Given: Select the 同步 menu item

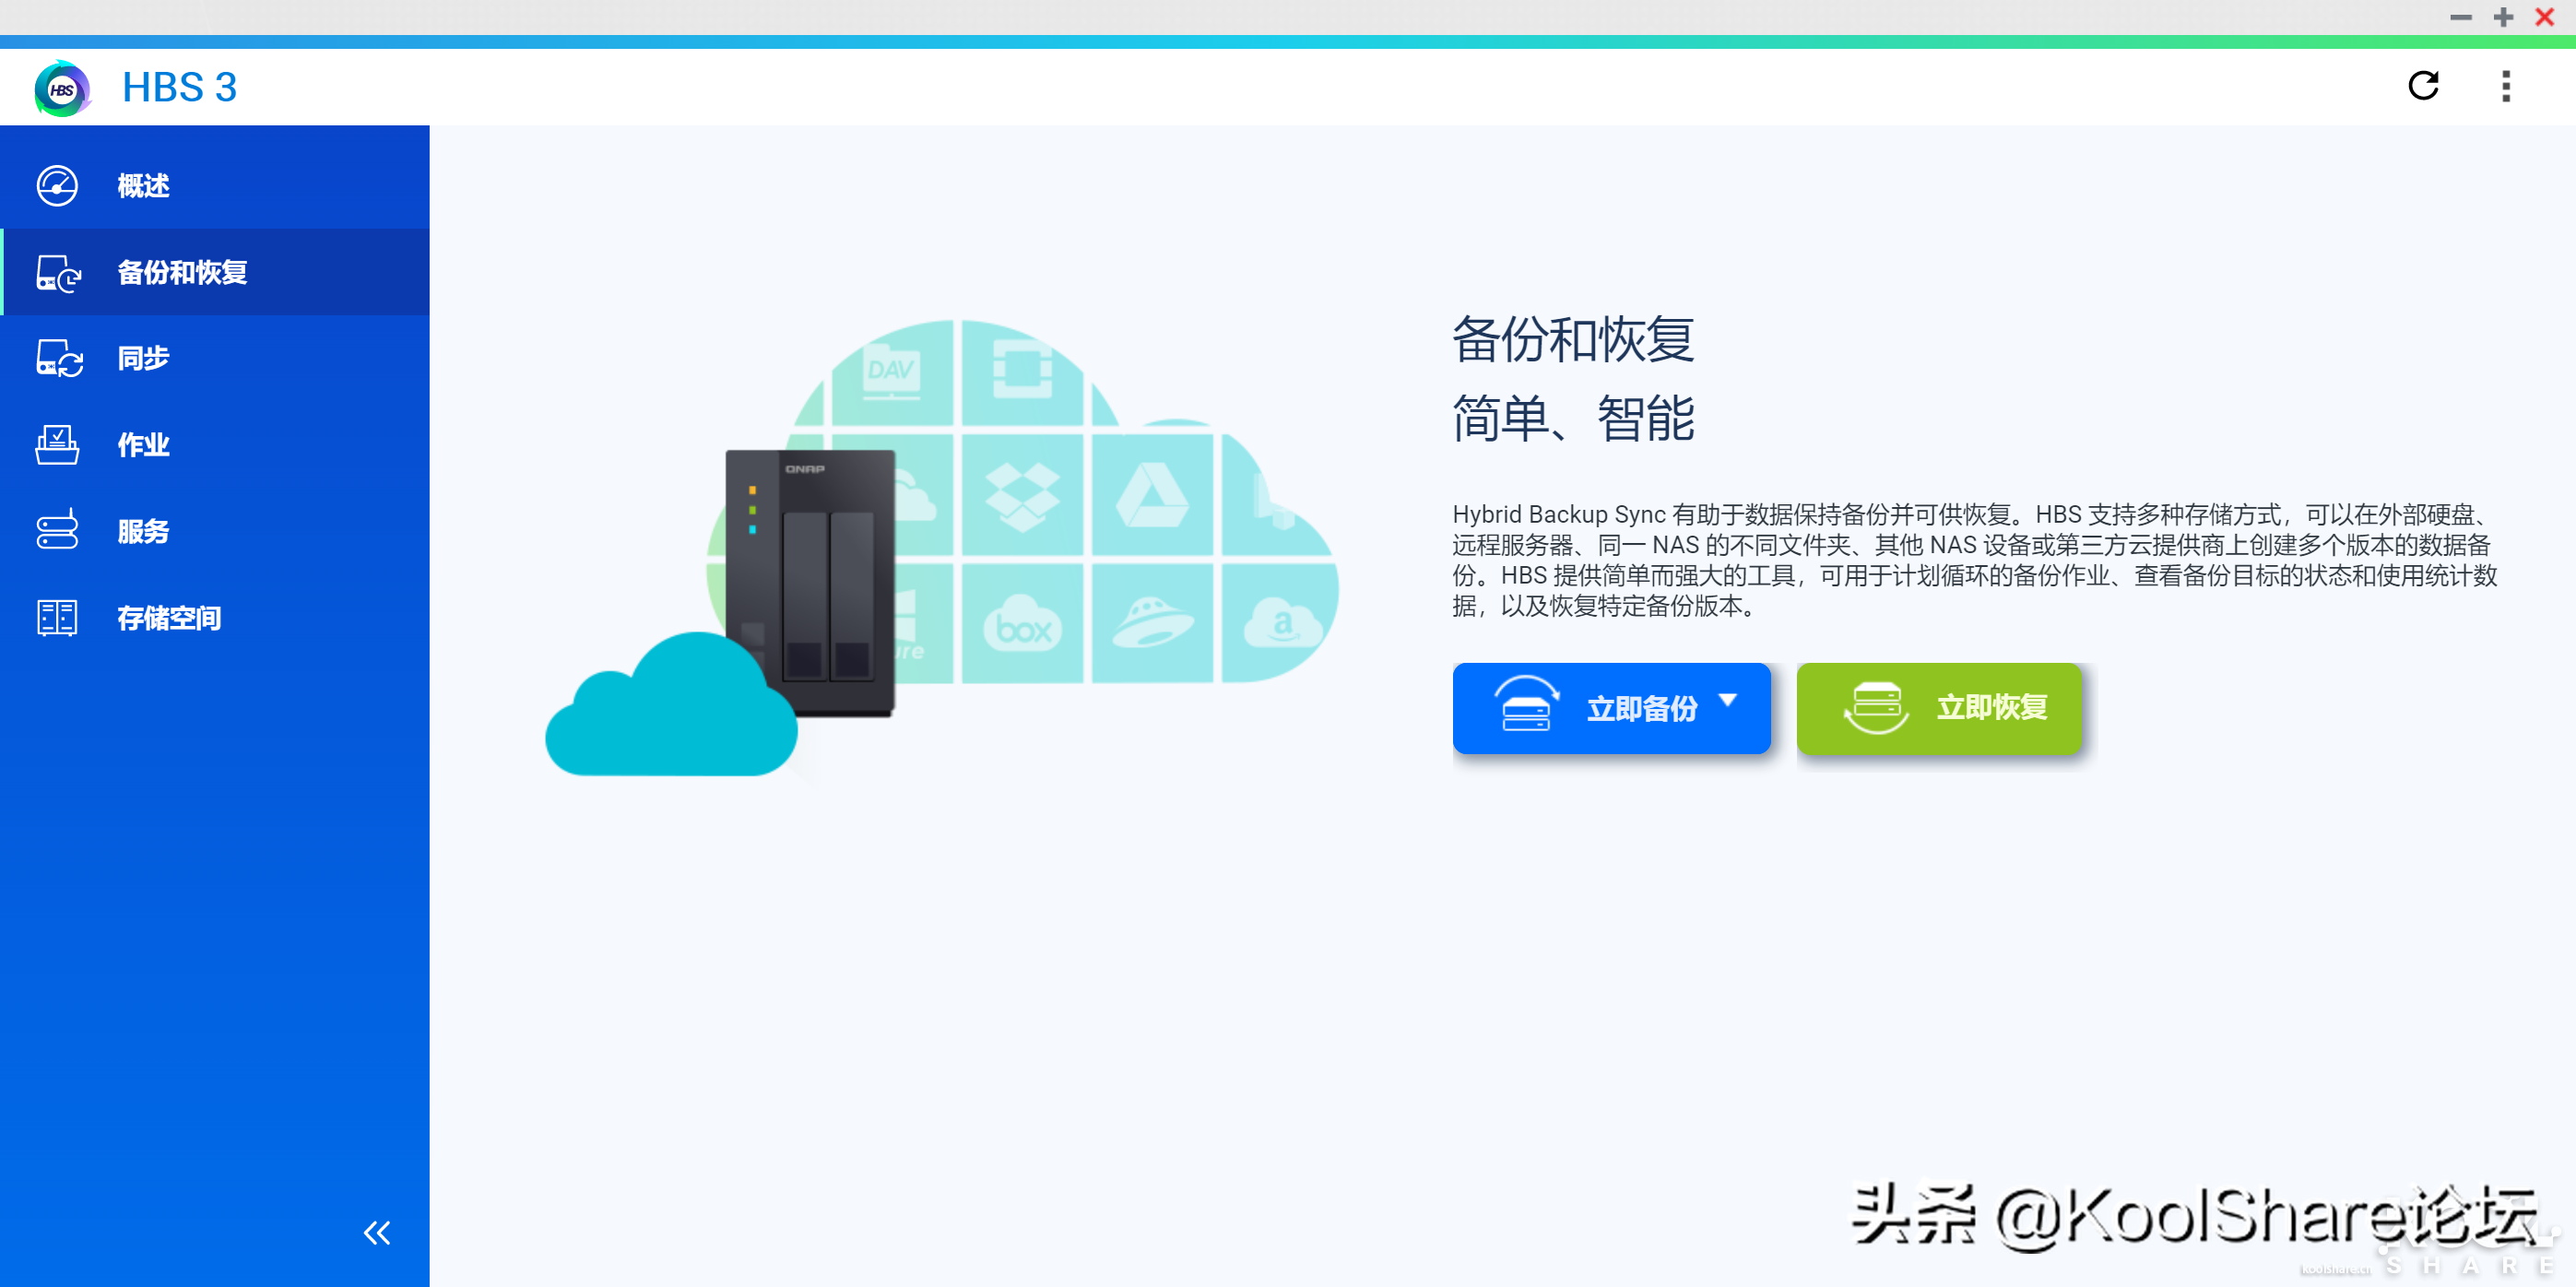Looking at the screenshot, I should coord(144,359).
